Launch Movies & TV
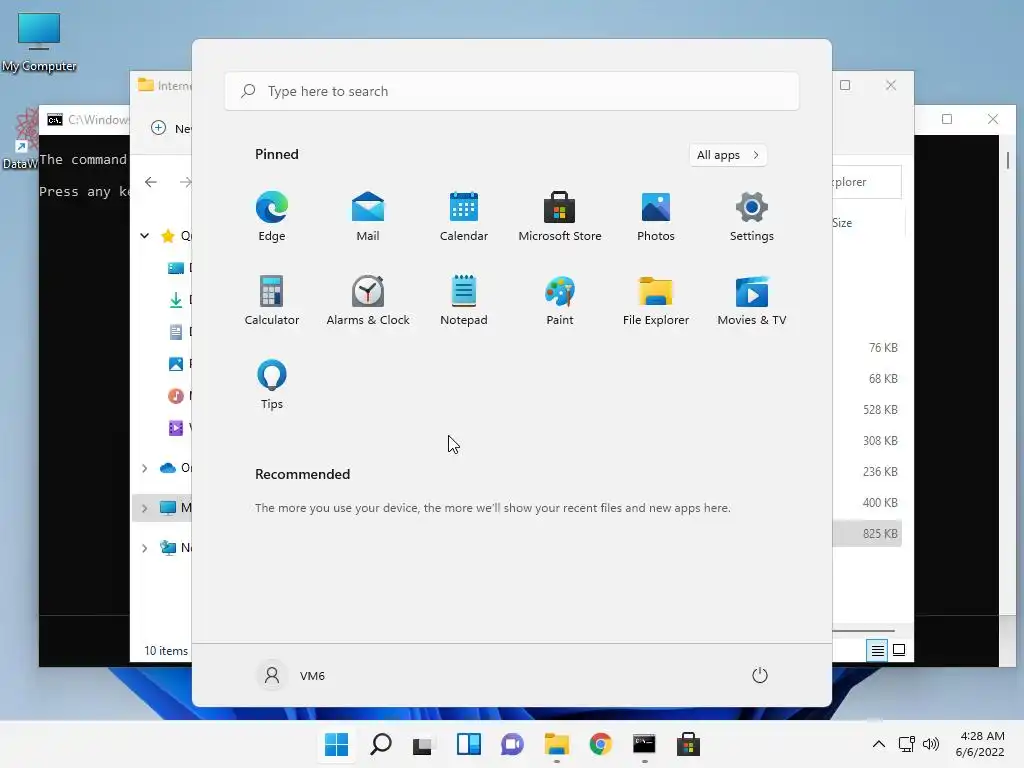 (752, 300)
